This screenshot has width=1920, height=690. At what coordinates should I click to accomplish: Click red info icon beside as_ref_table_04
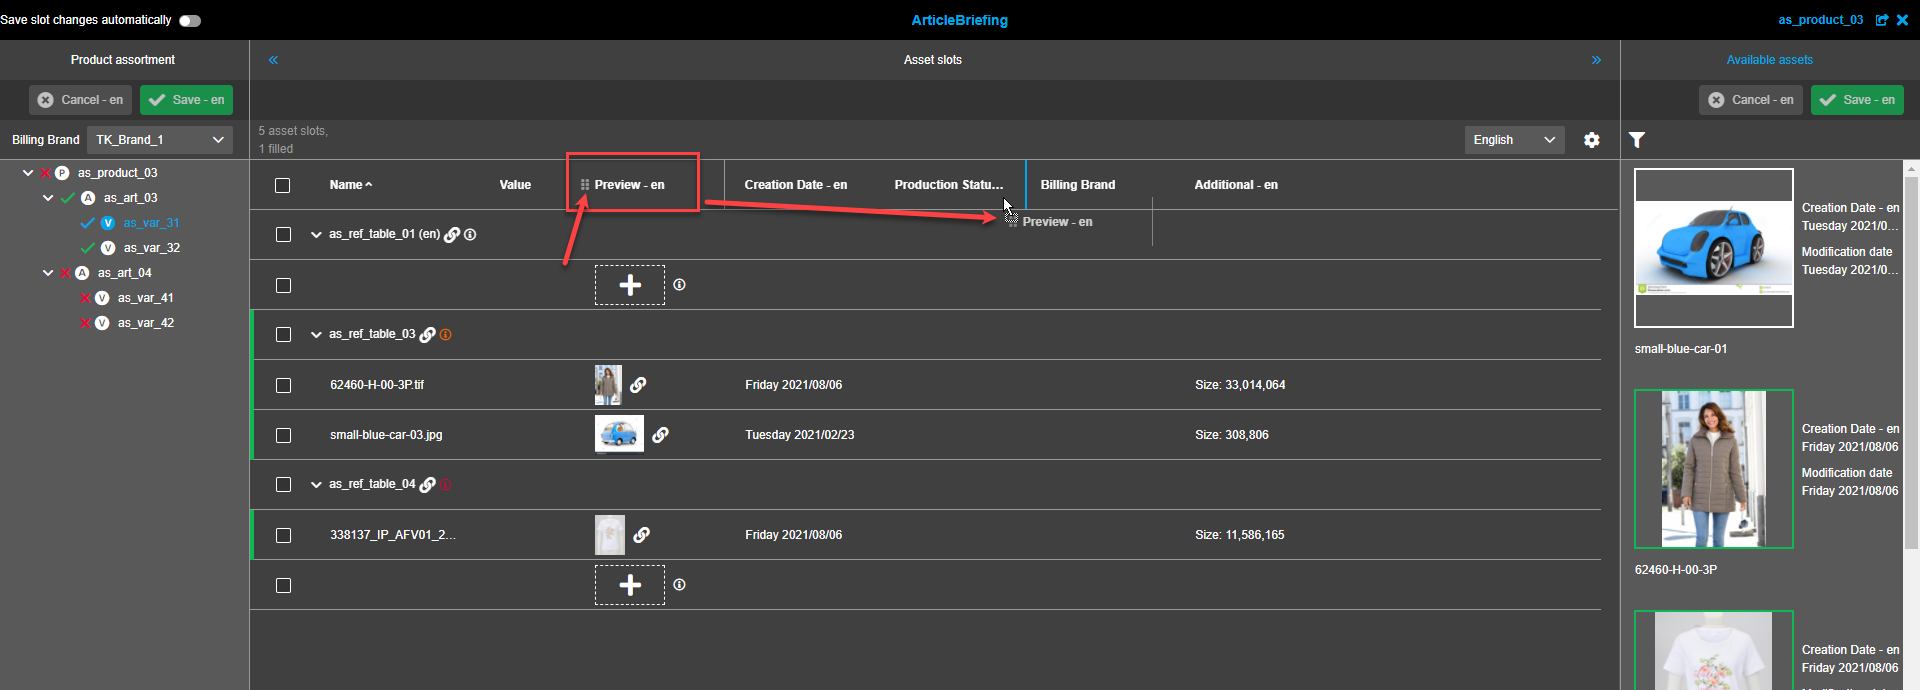(x=446, y=485)
